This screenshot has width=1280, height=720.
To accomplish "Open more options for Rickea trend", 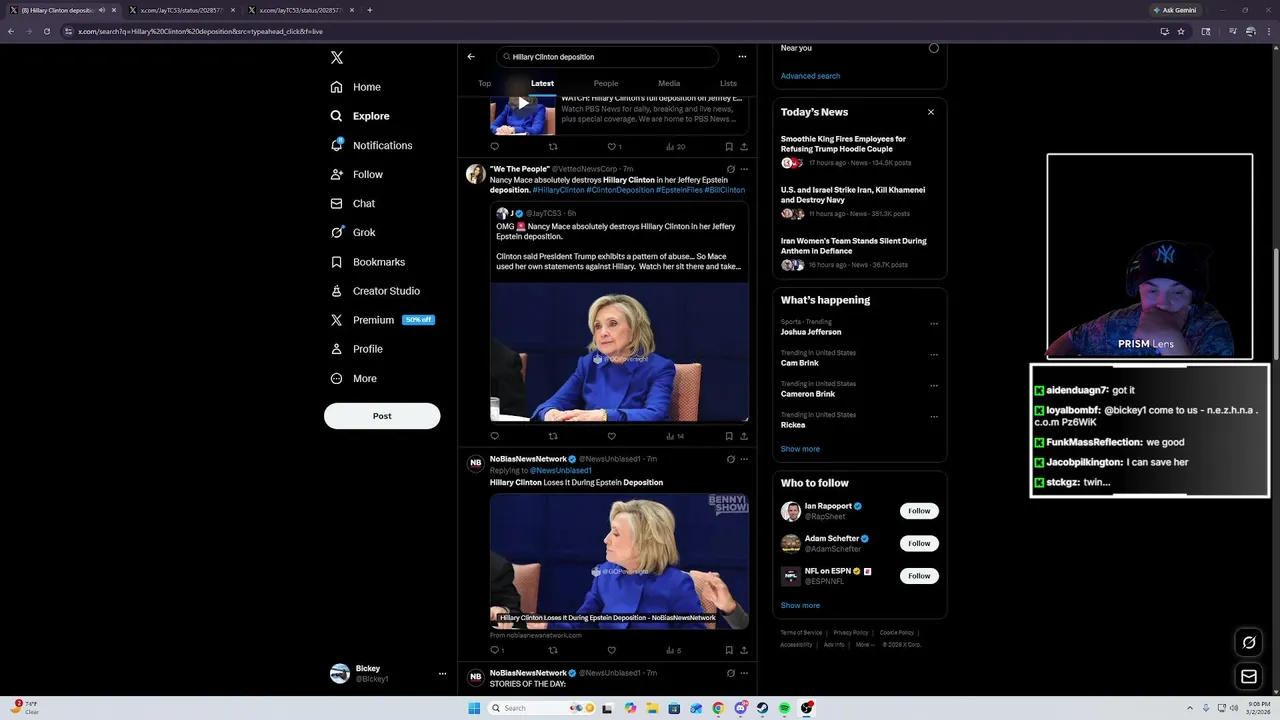I will tap(934, 417).
